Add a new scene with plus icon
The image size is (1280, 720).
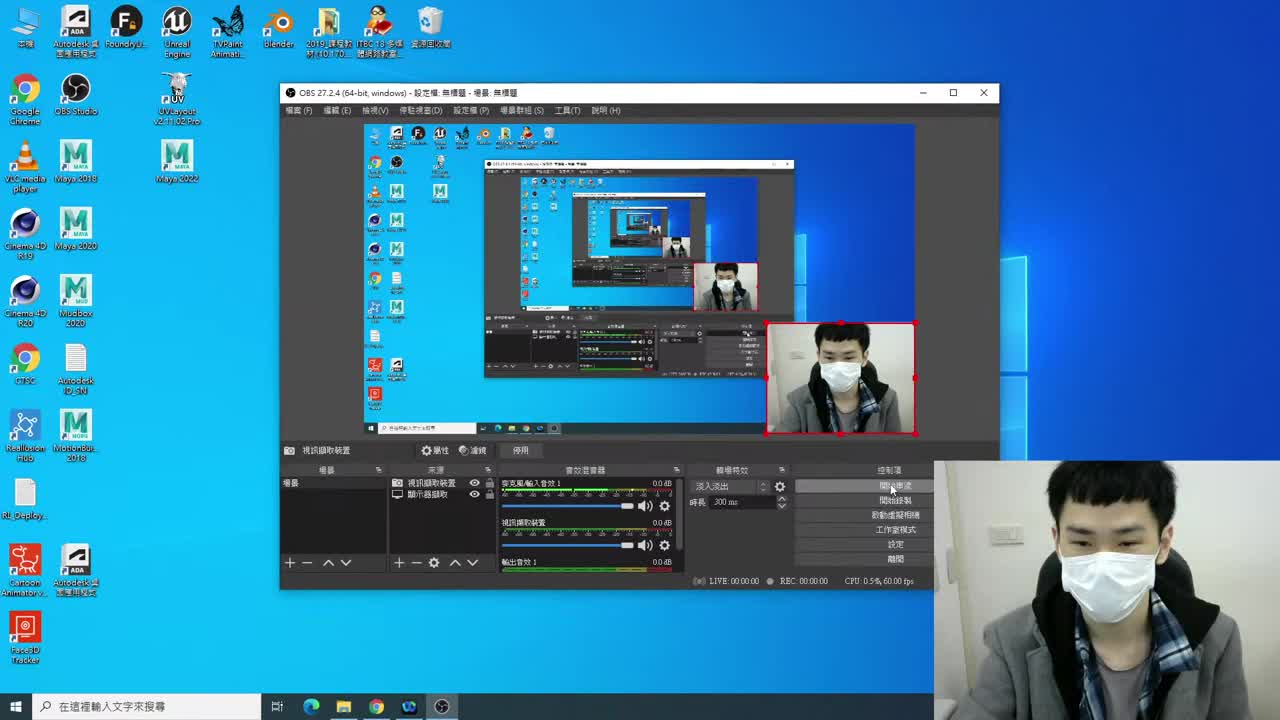click(290, 563)
